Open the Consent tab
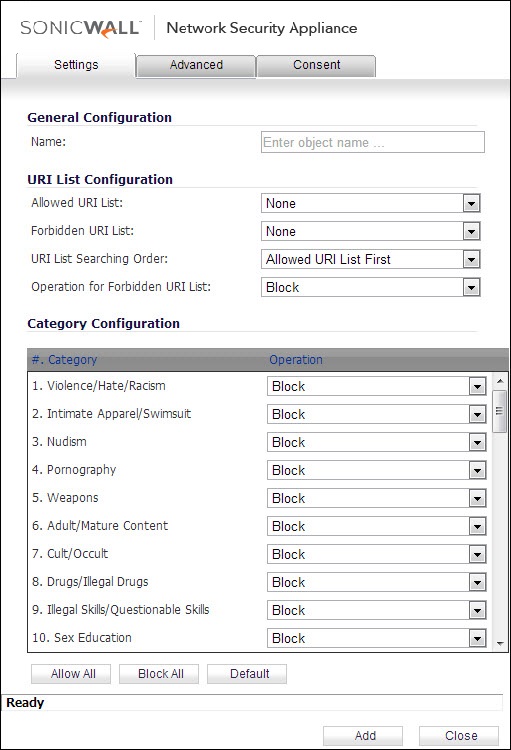511x750 pixels. pos(316,65)
